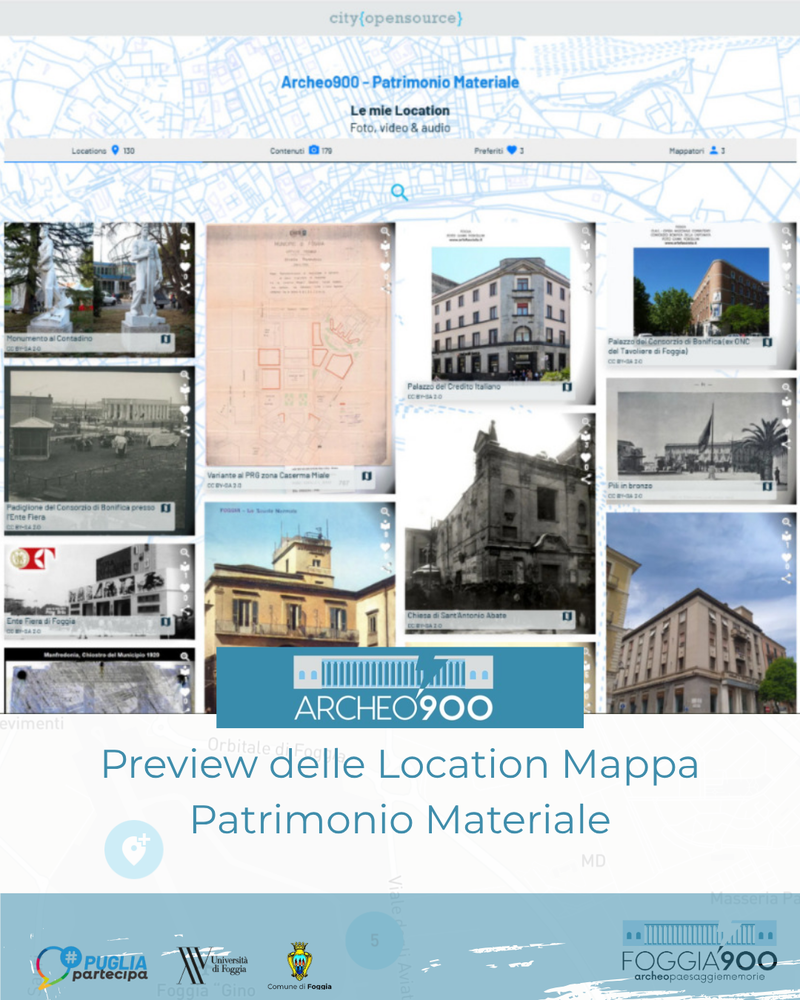Open contents reader for Padiglione del Consorzio
Viewport: 800px width, 1000px height.
pyautogui.click(x=185, y=390)
